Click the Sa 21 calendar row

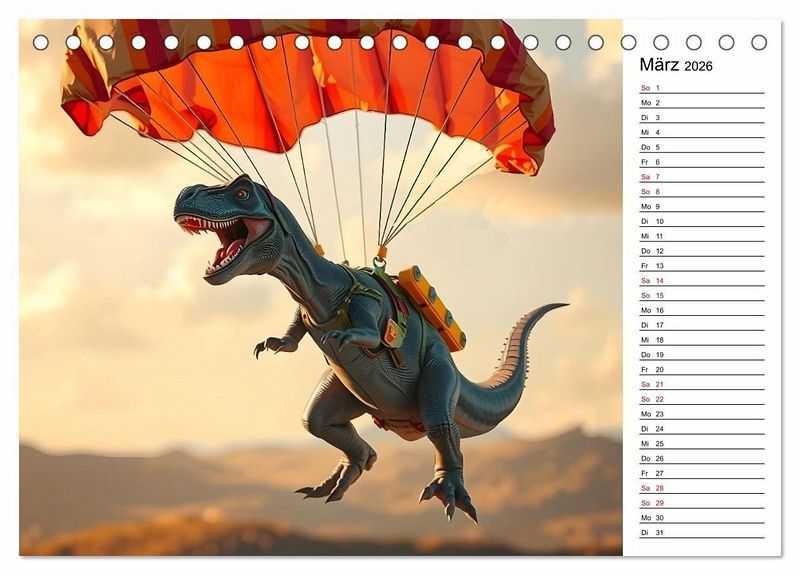[x=701, y=384]
